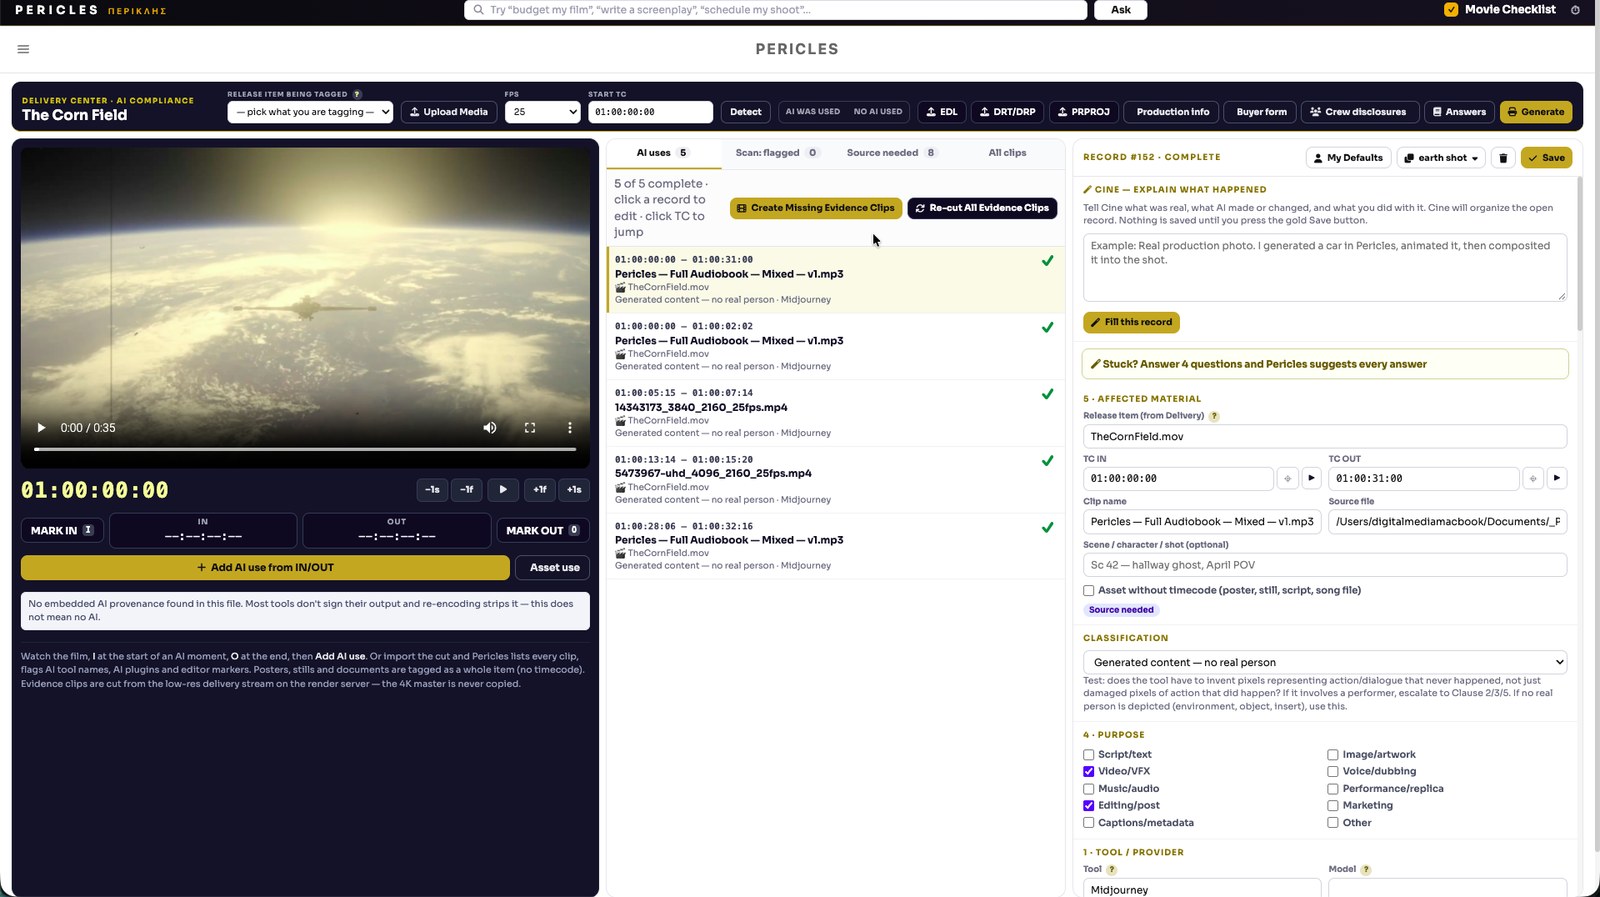Click the right panel vertical scrollbar

click(x=1580, y=255)
